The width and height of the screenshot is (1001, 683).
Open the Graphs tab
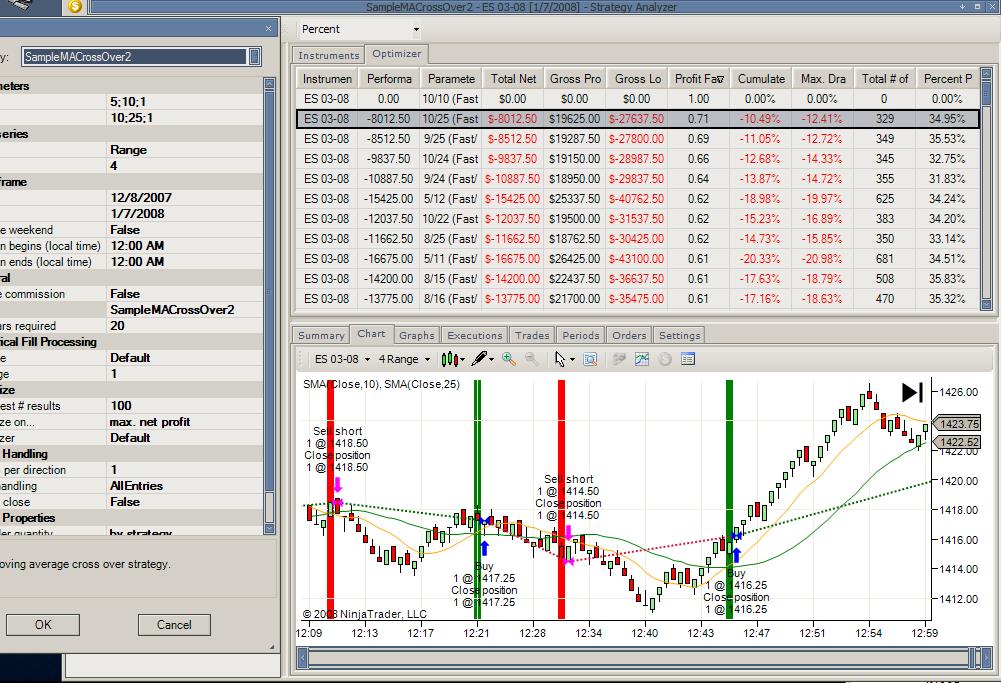point(417,335)
